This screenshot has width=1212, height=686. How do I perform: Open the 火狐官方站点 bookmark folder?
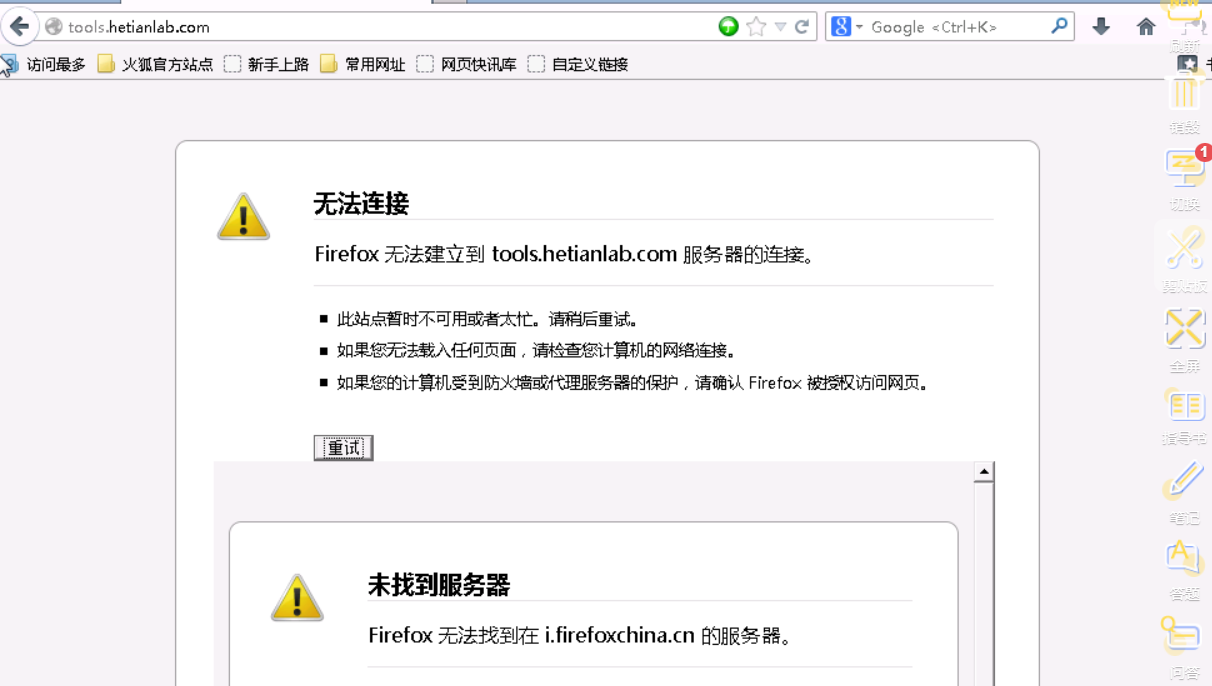pos(155,64)
